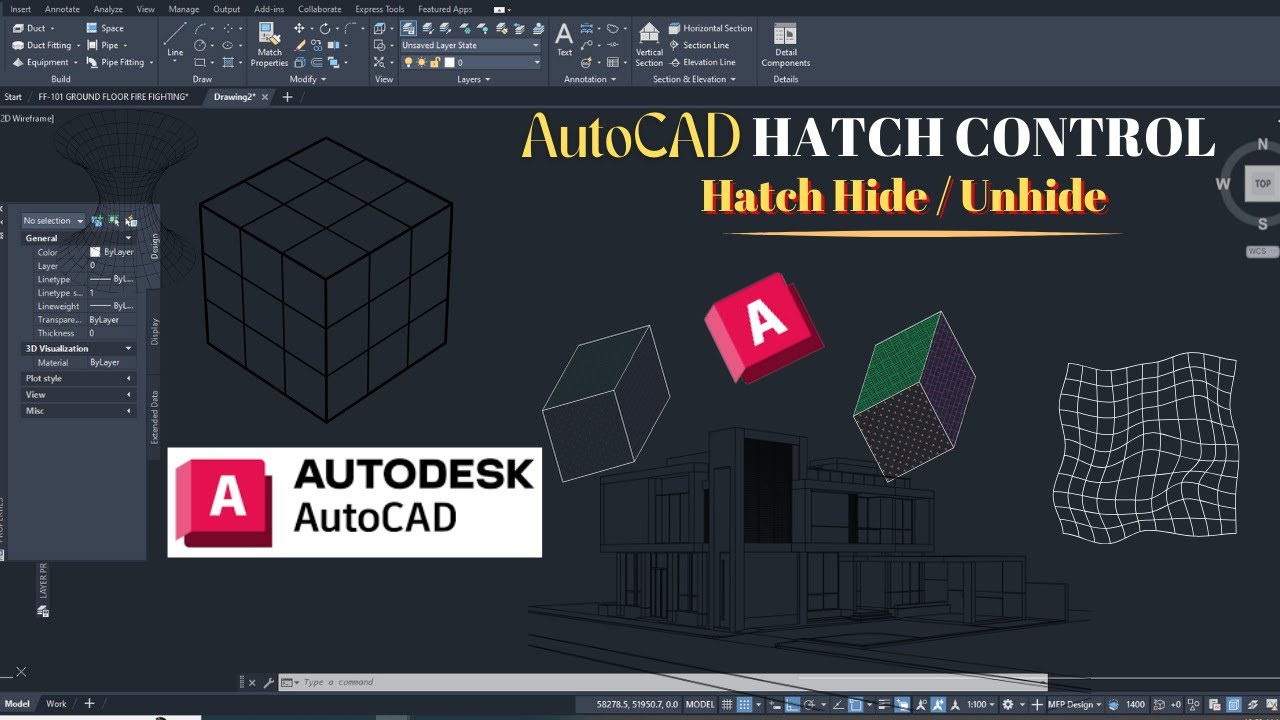
Task: Click the Vertical Section tool
Action: pos(649,45)
